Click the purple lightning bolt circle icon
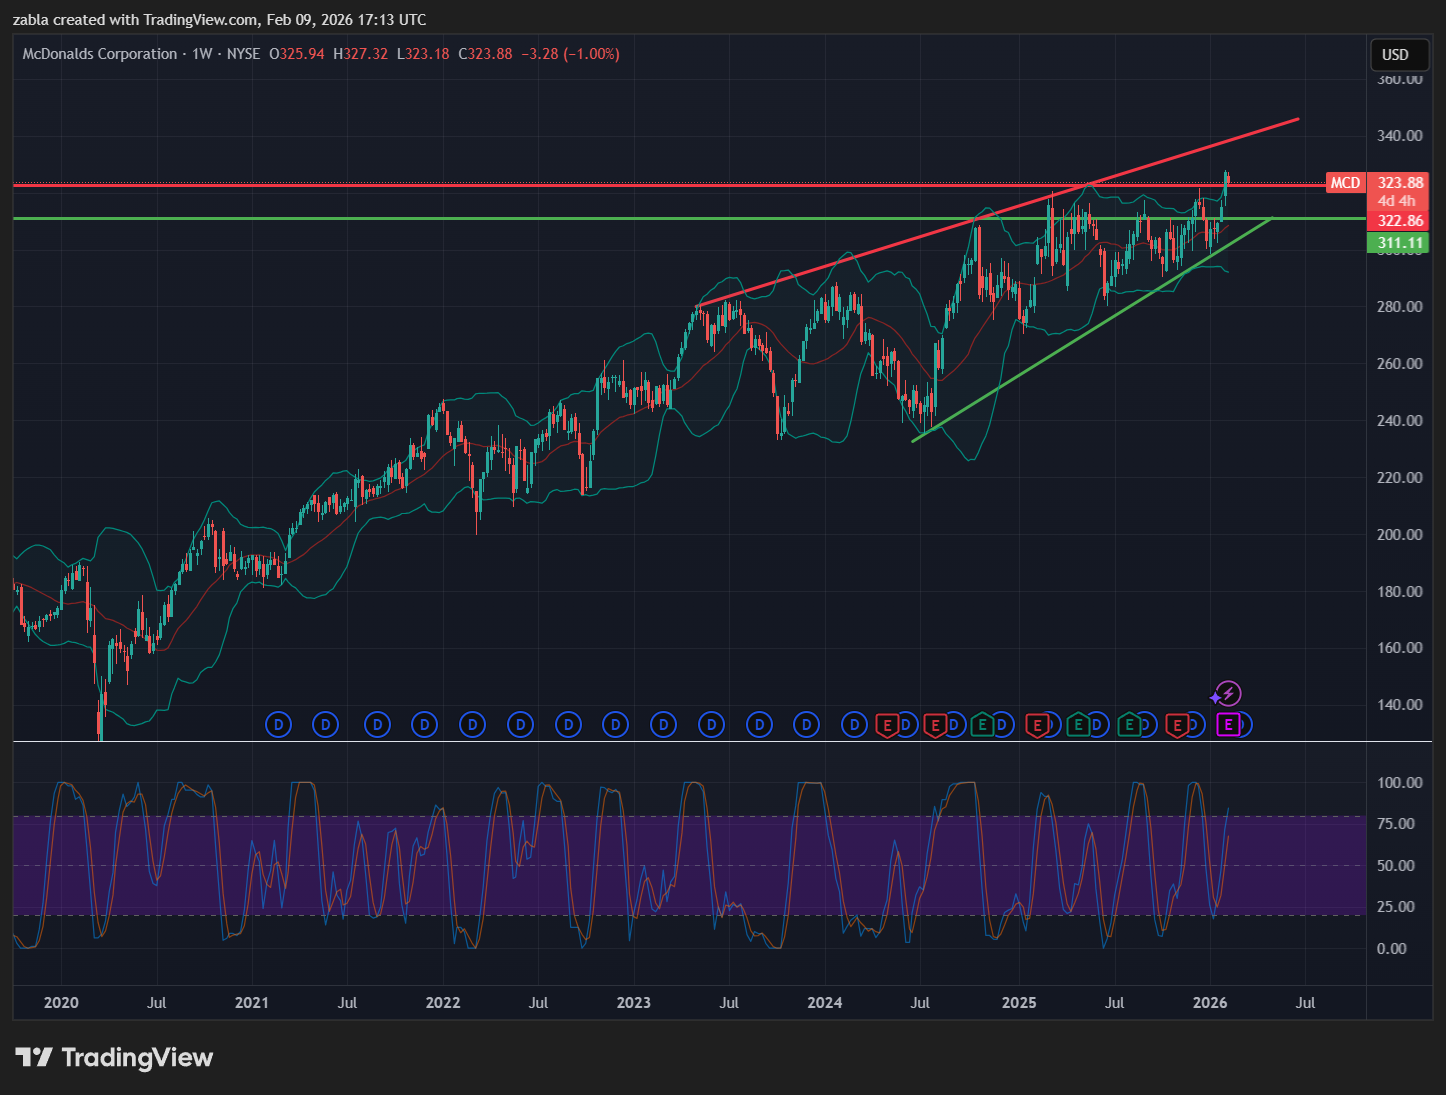 [x=1229, y=694]
